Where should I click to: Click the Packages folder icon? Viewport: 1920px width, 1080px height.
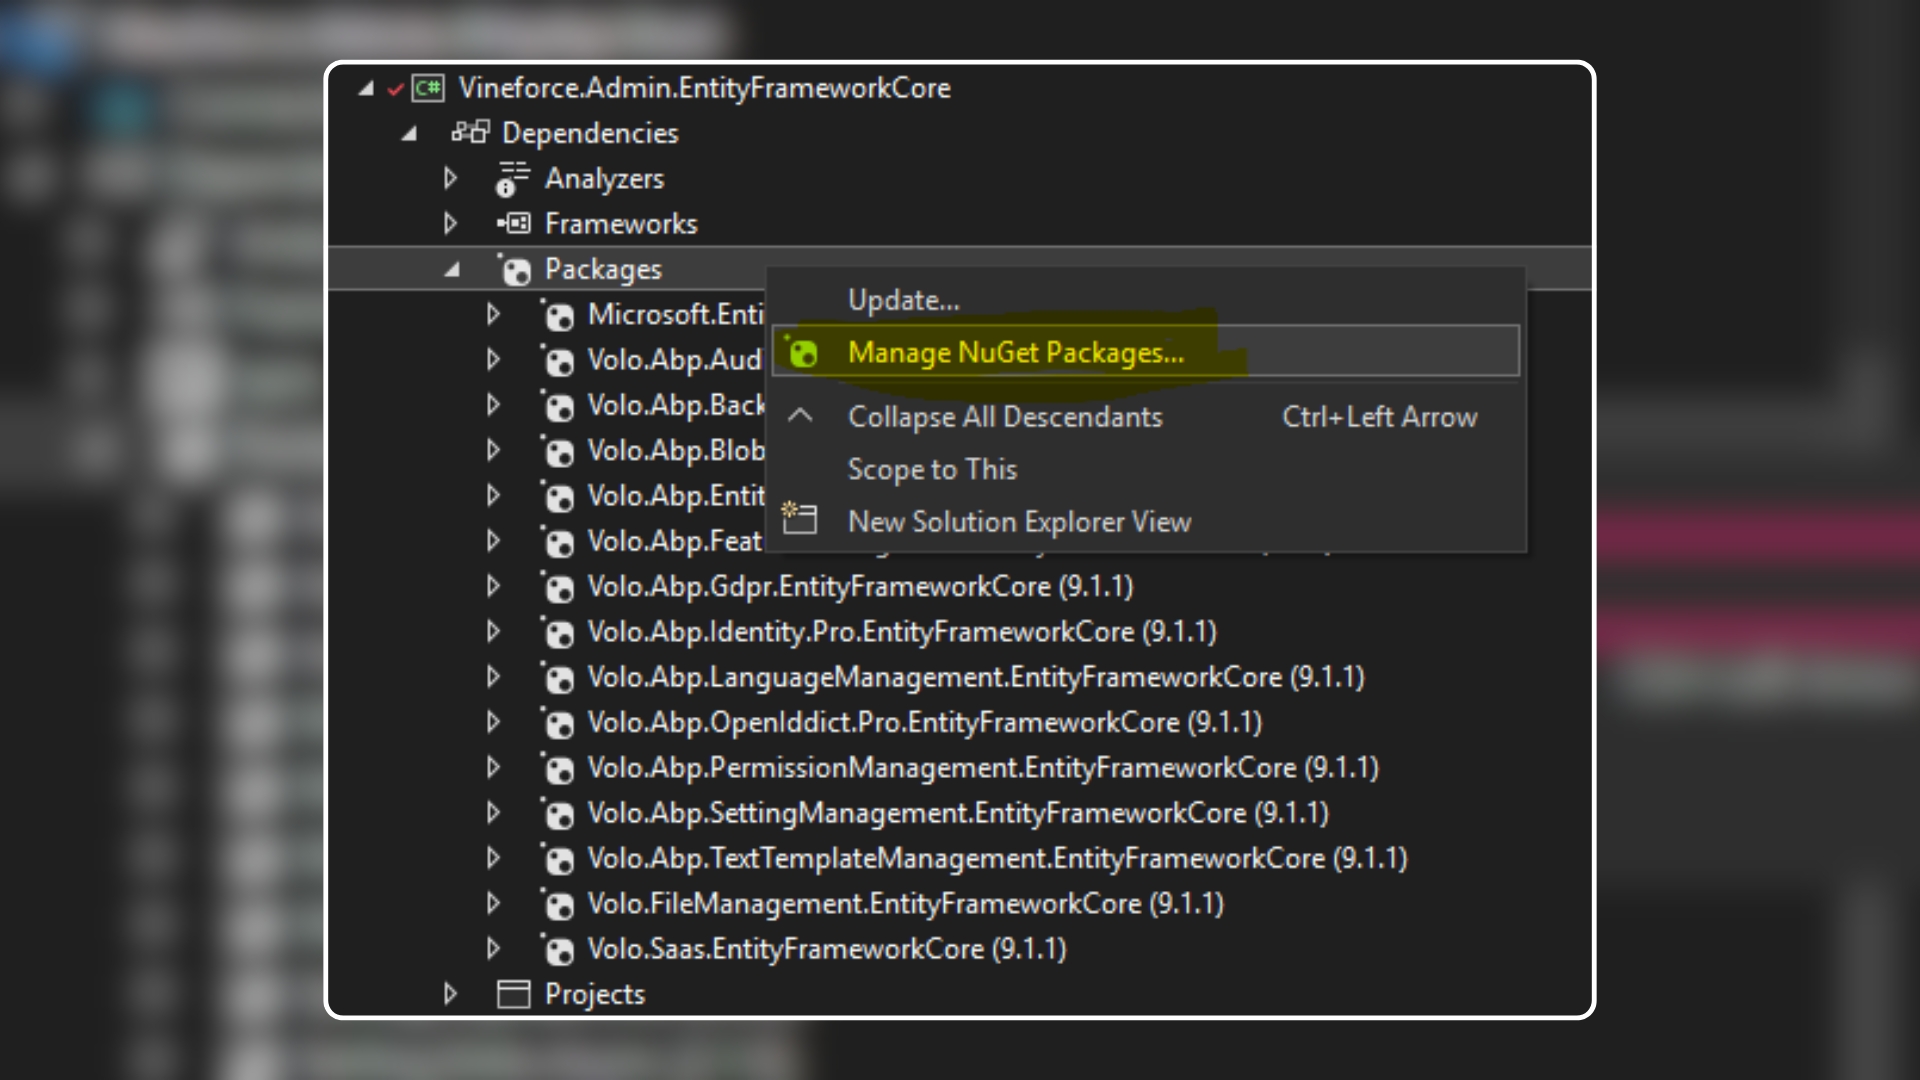click(x=515, y=269)
